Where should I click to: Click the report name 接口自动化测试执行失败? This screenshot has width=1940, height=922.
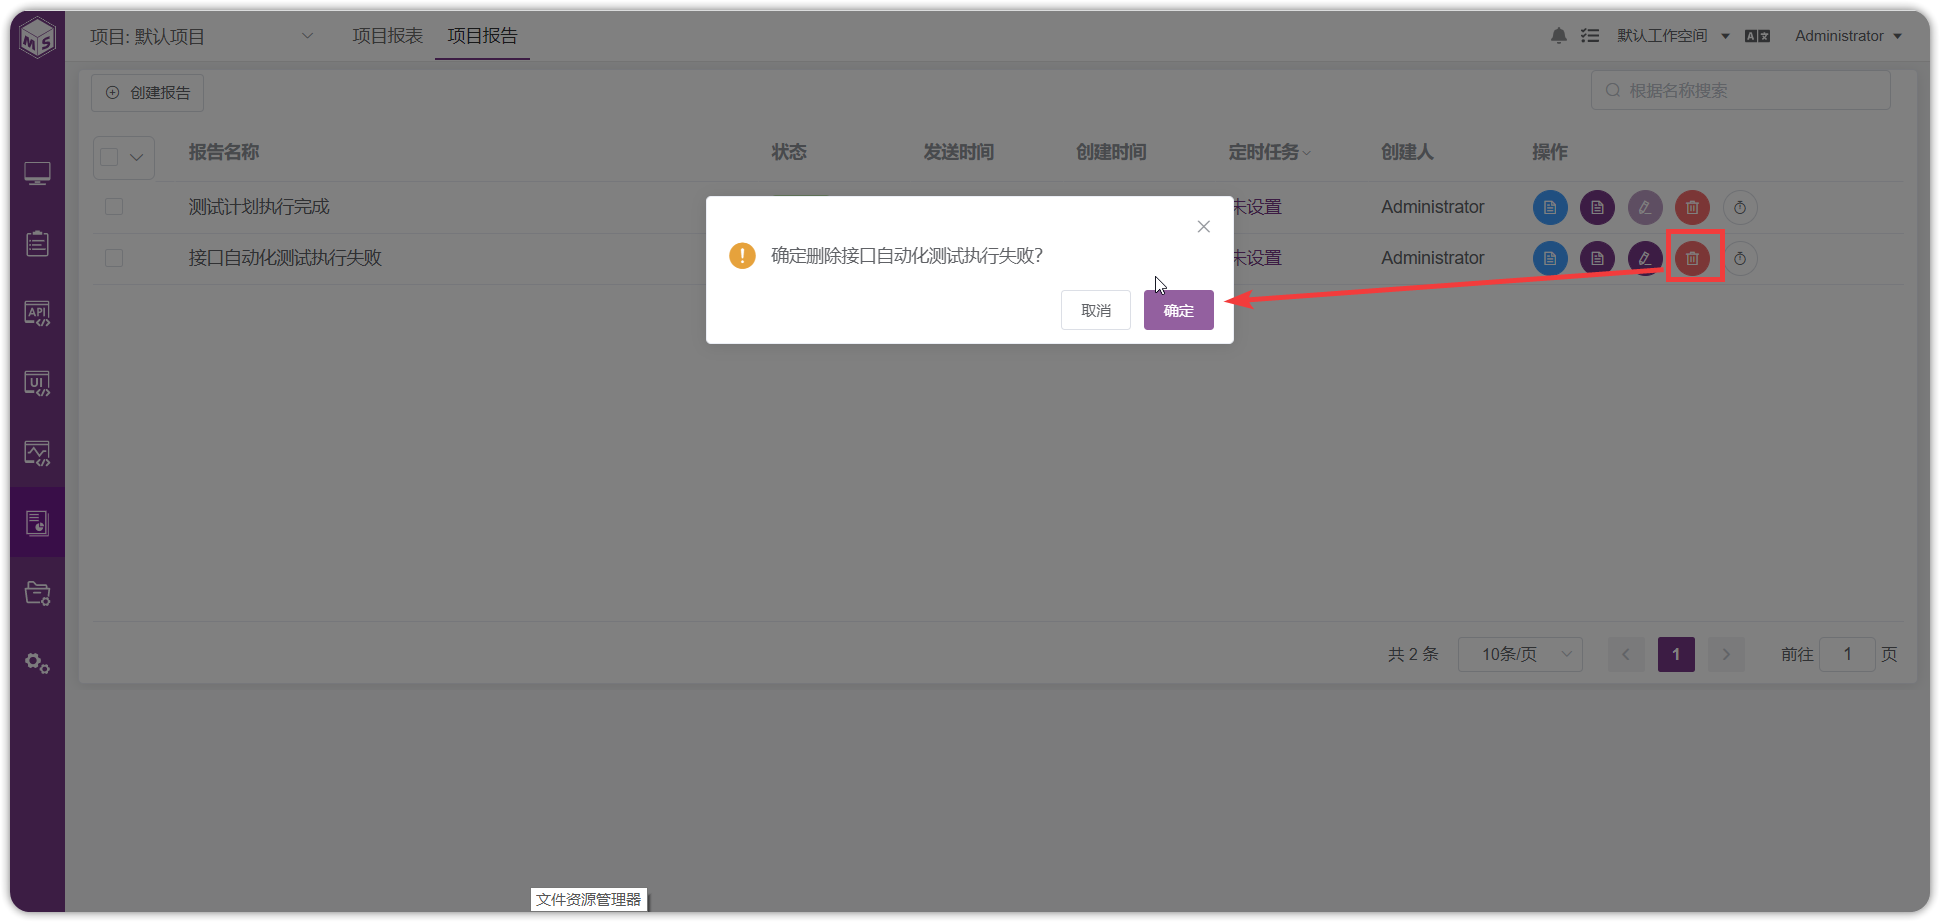tap(285, 258)
